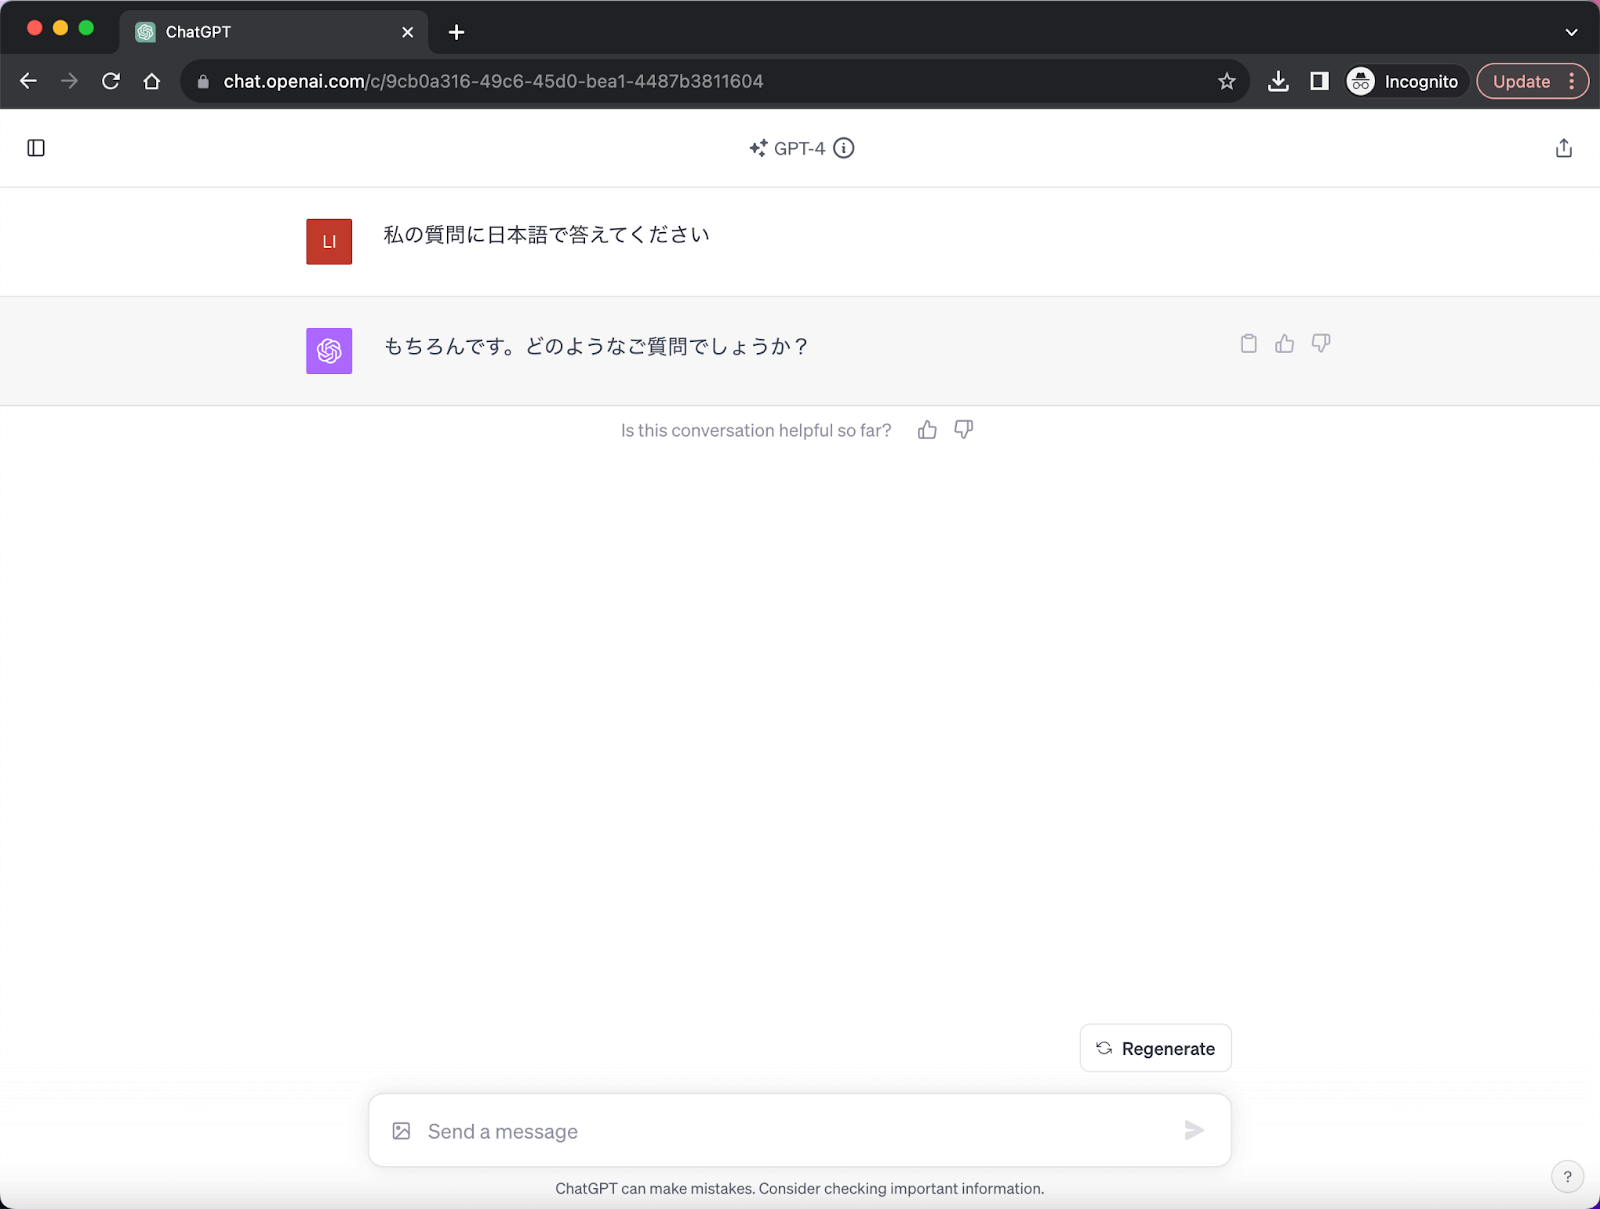This screenshot has height=1209, width=1600.
Task: Click the Regenerate button
Action: coord(1155,1048)
